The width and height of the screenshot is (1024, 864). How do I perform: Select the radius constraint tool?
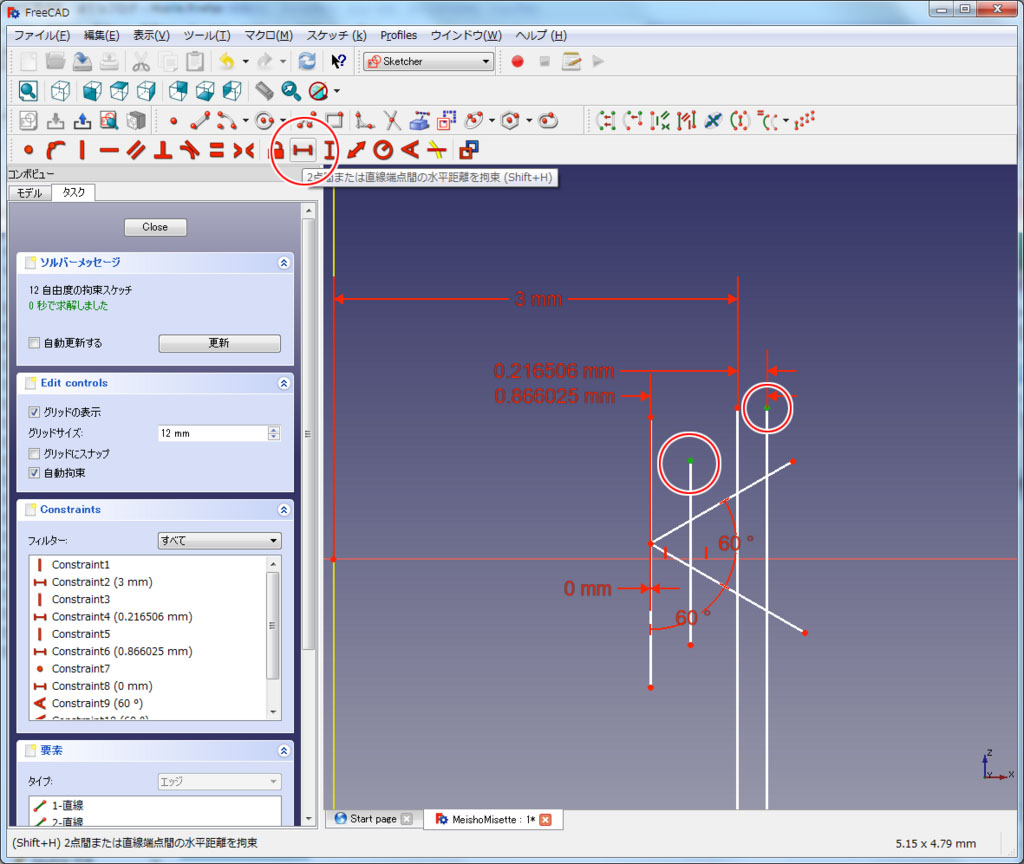(x=383, y=150)
